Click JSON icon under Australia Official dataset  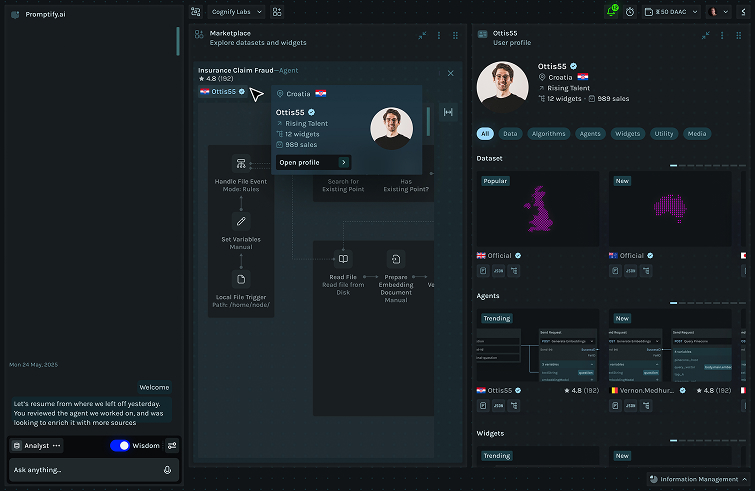(x=631, y=271)
